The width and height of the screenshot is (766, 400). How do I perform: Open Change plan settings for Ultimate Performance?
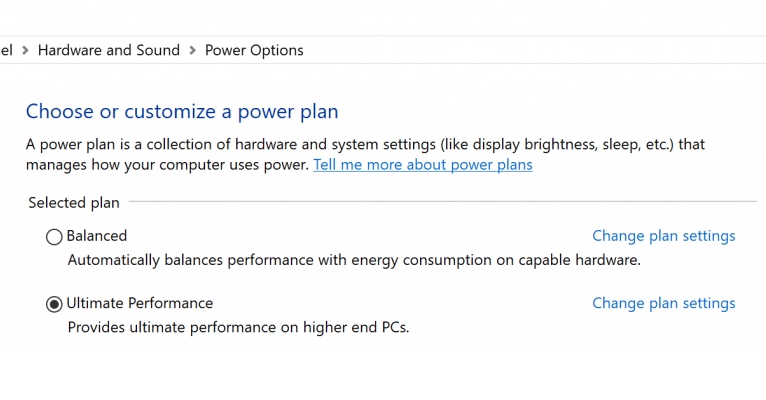coord(663,303)
